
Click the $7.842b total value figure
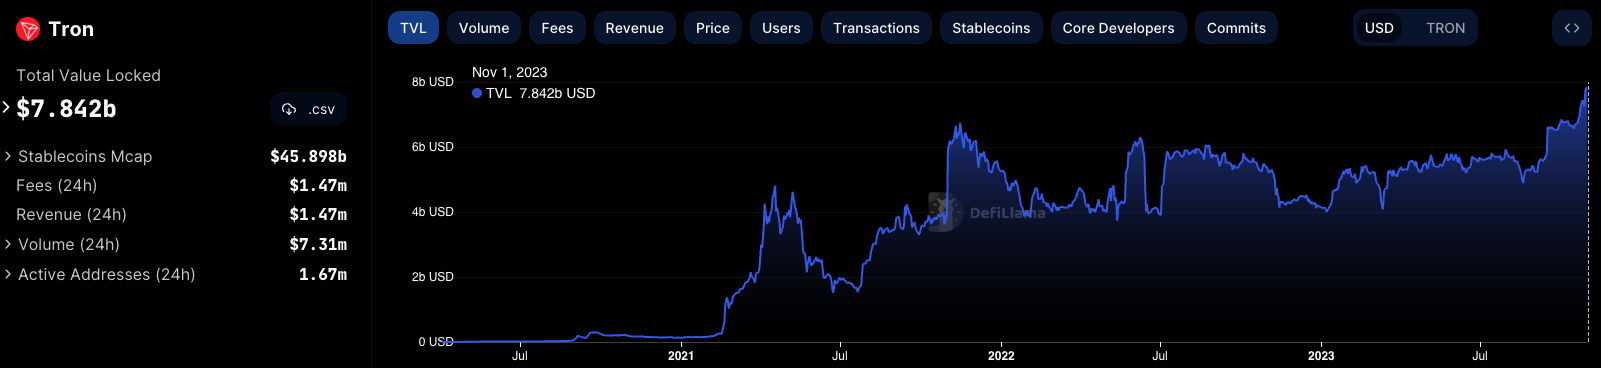(66, 109)
